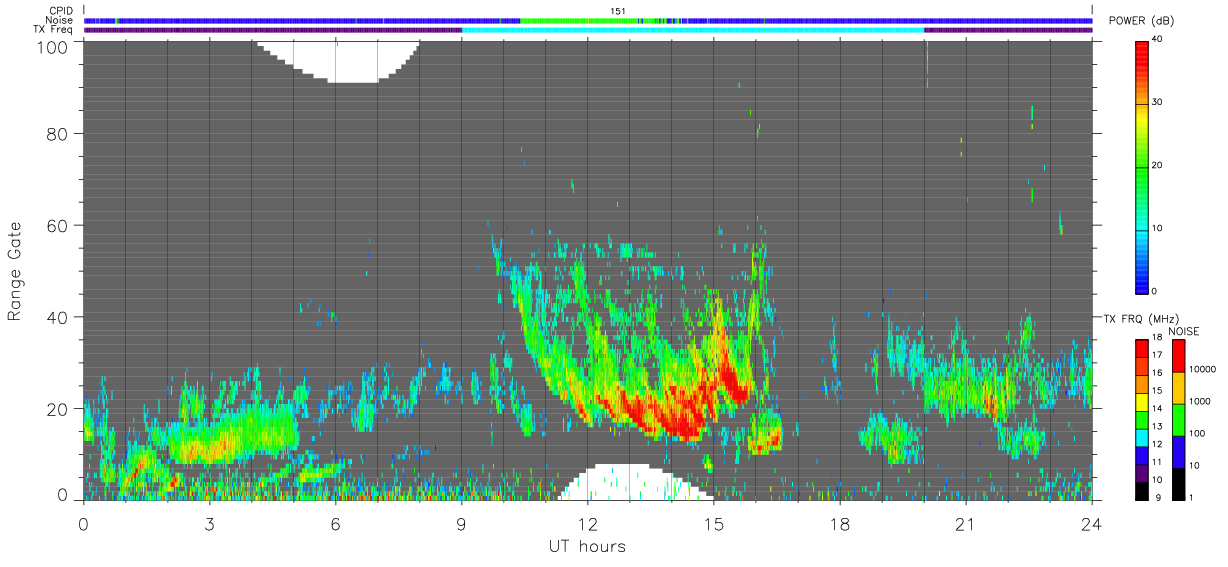Click range gate tick 40
Image resolution: width=1228 pixels, height=567 pixels.
57,317
